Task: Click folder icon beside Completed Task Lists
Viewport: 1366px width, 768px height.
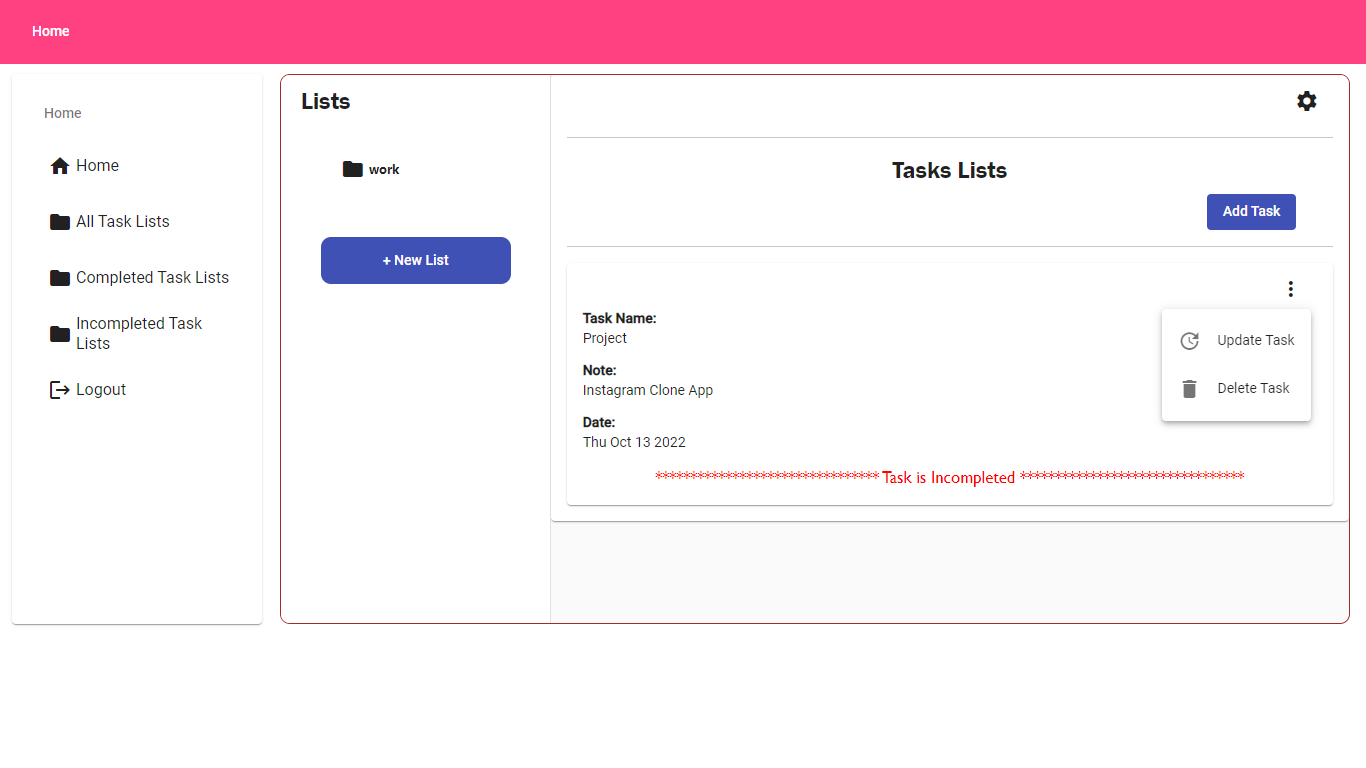Action: pyautogui.click(x=60, y=278)
